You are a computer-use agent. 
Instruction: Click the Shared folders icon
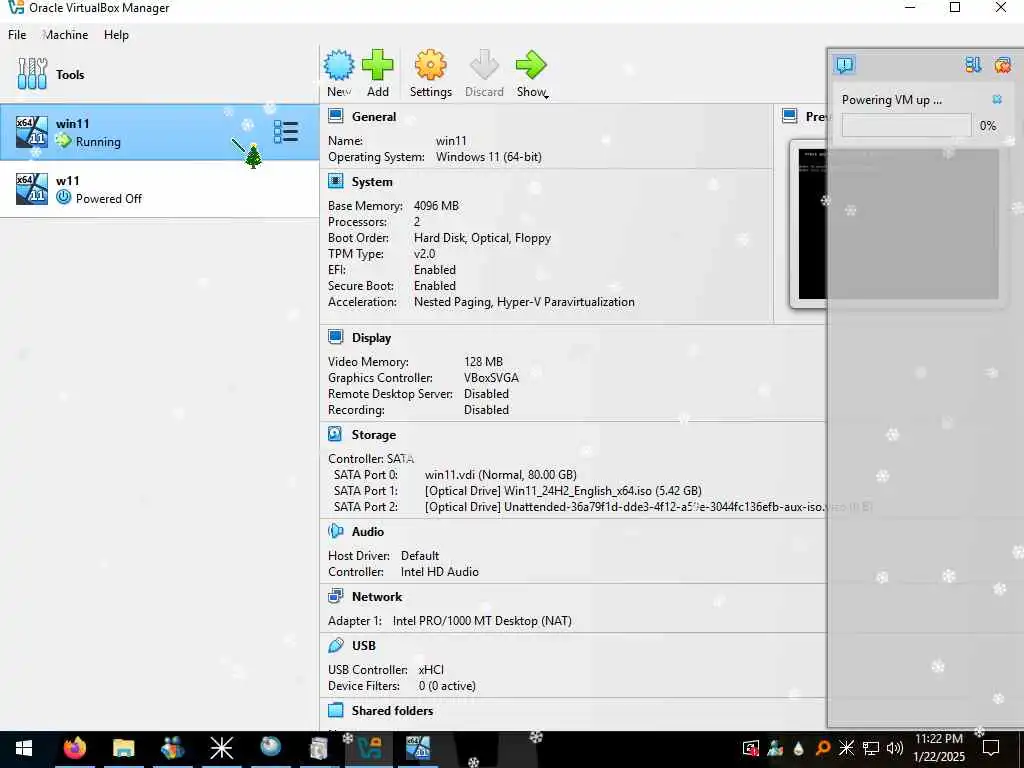click(x=336, y=710)
